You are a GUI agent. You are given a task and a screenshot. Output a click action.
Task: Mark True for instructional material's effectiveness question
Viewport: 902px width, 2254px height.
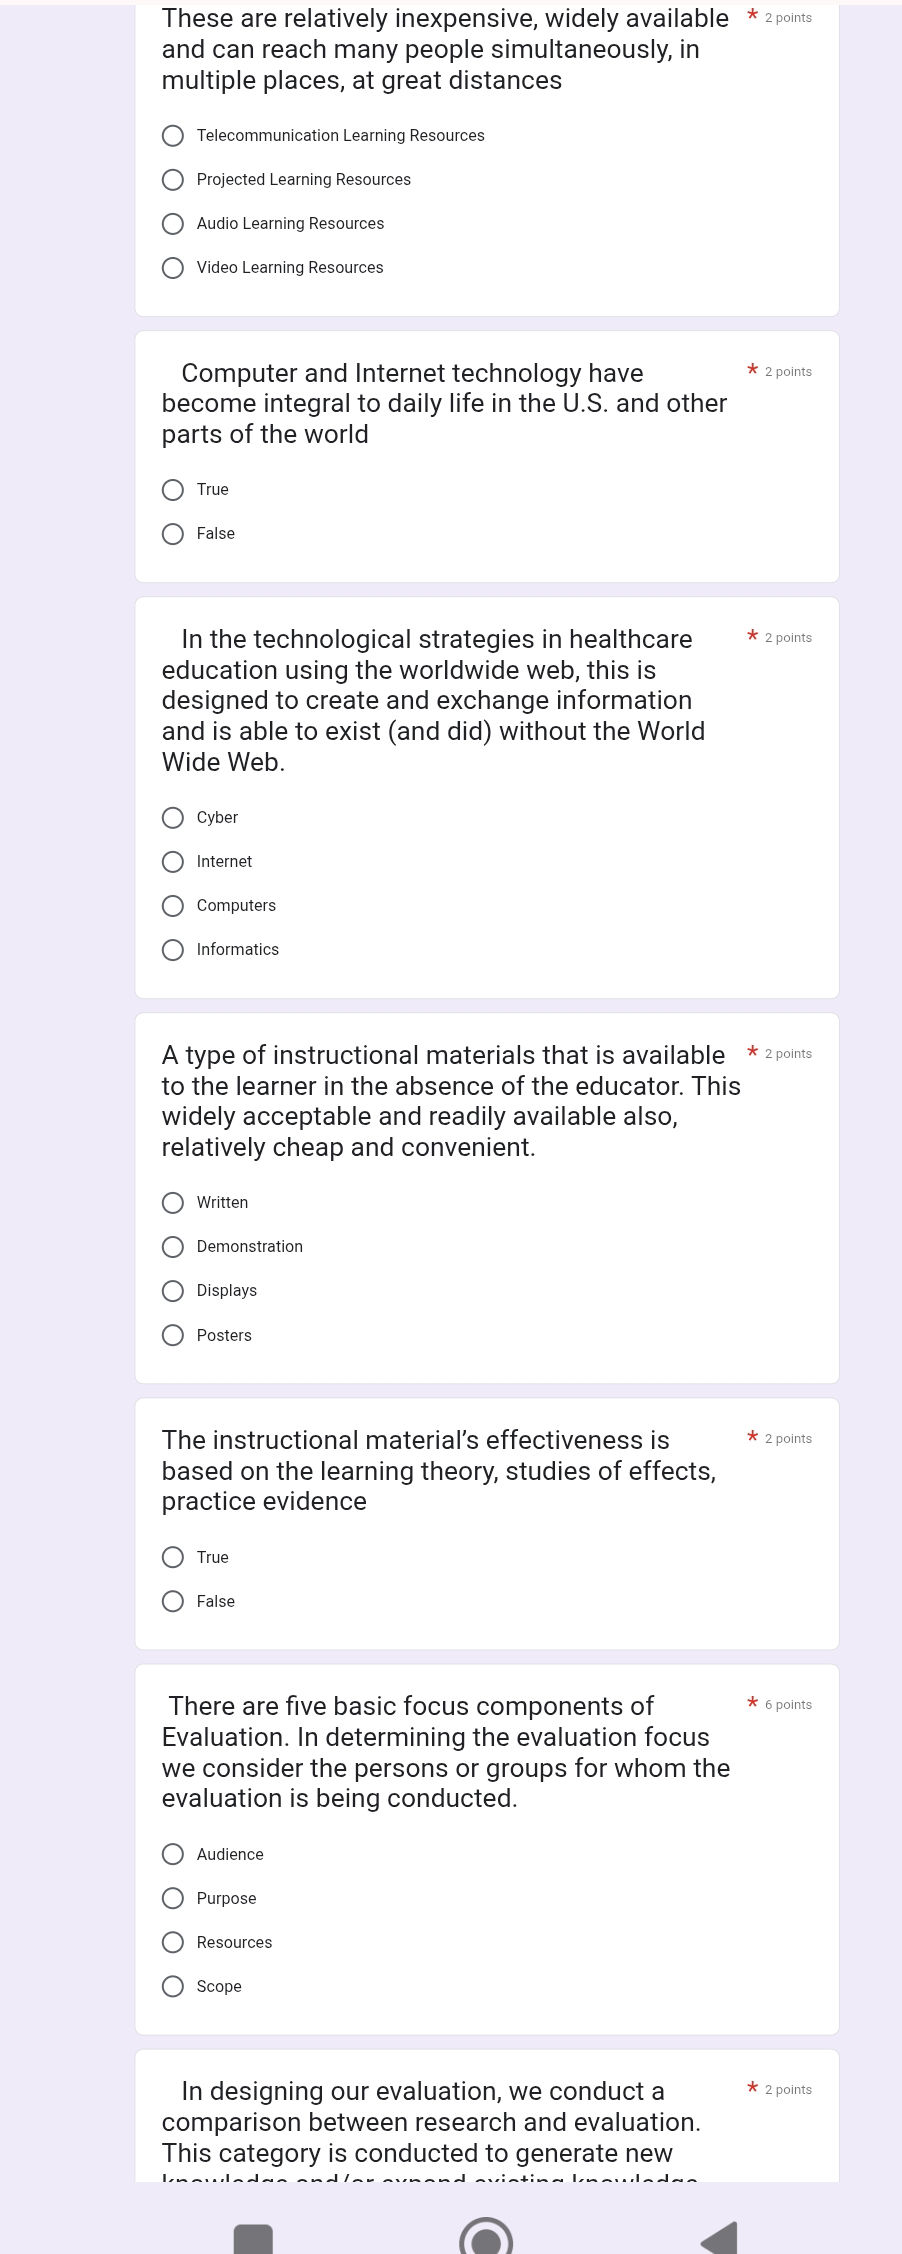[173, 1558]
